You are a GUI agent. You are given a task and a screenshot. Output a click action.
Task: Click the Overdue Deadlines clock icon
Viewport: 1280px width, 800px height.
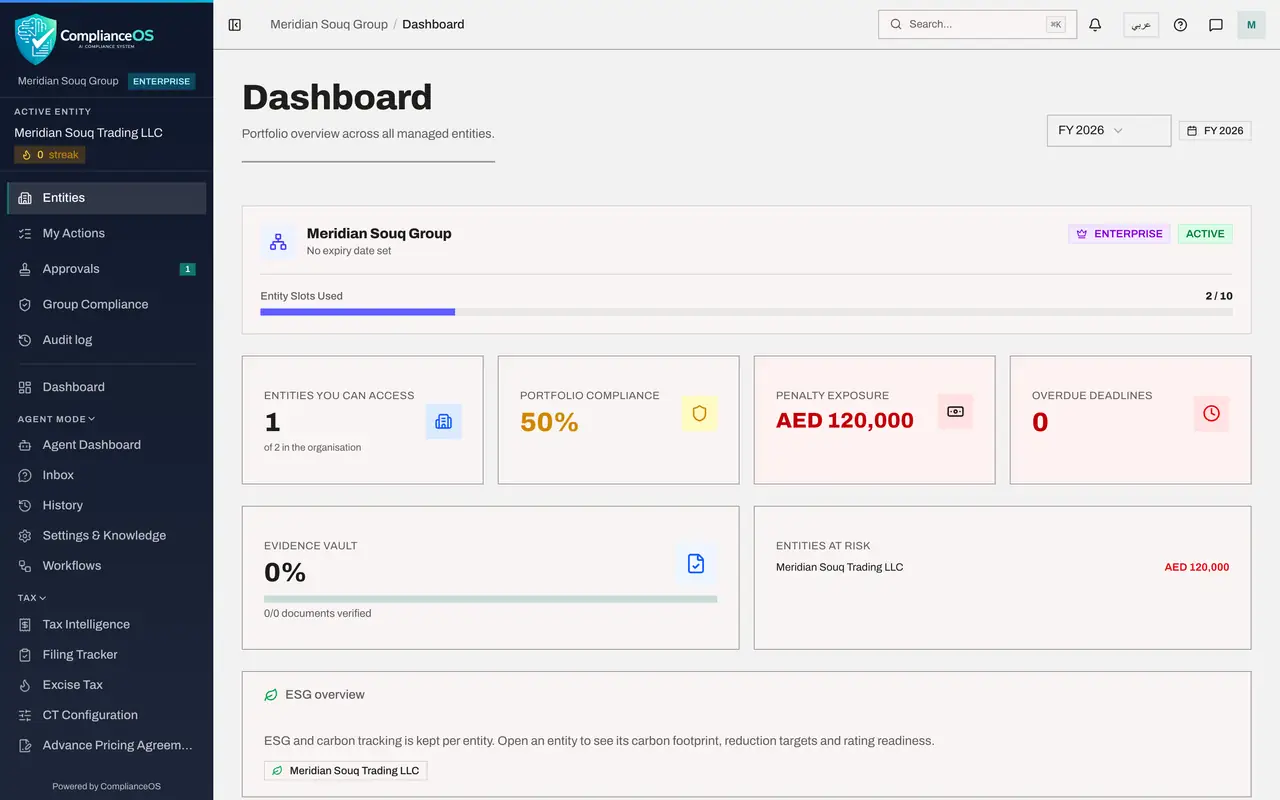[x=1211, y=413]
